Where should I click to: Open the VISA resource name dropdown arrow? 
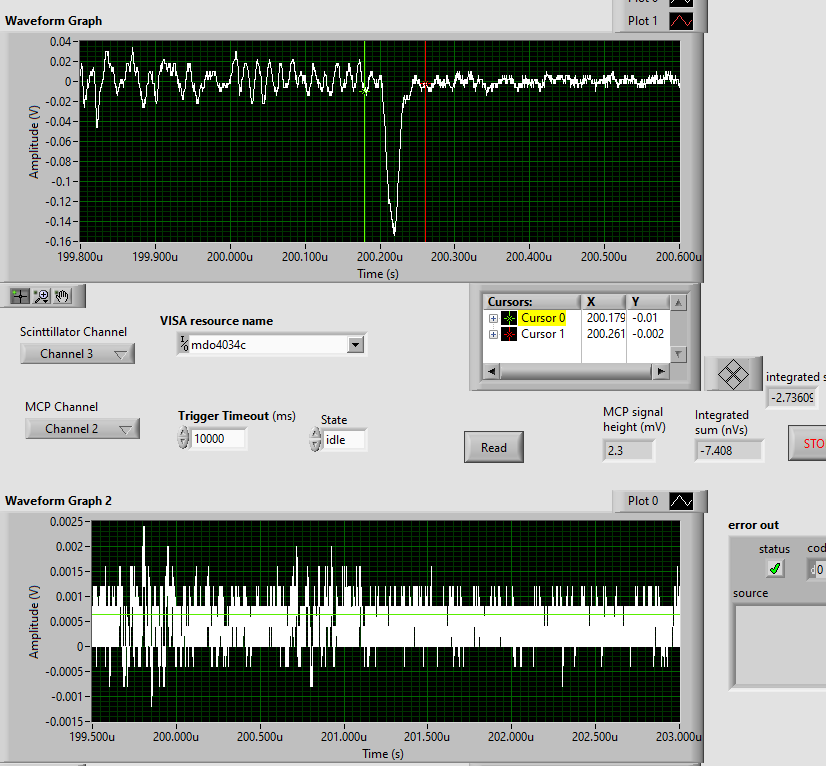[x=355, y=345]
